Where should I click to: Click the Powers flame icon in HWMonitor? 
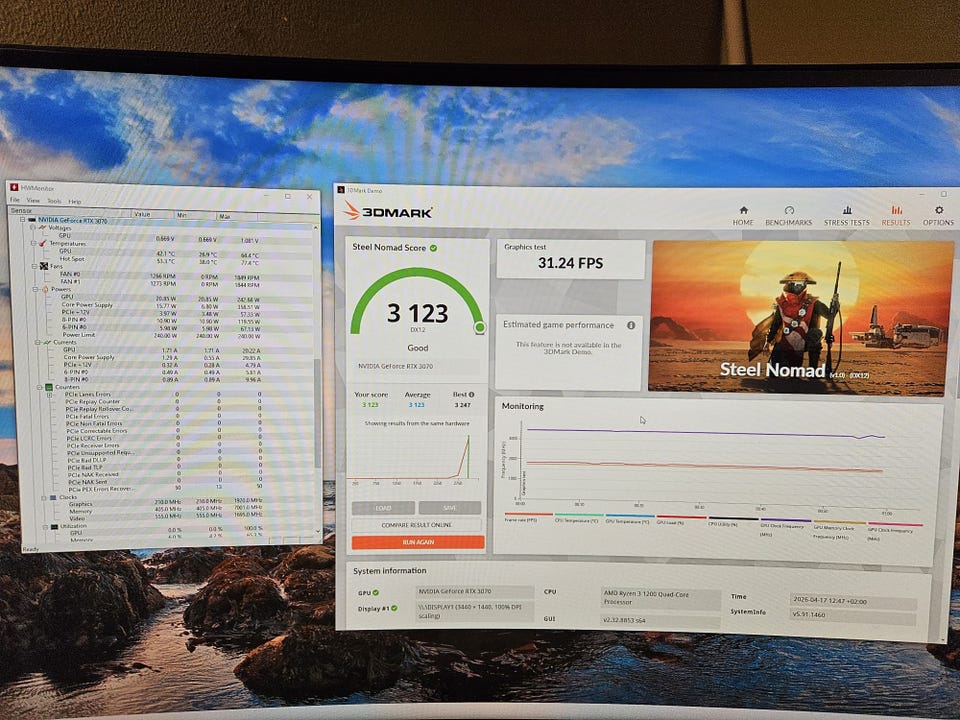(45, 289)
